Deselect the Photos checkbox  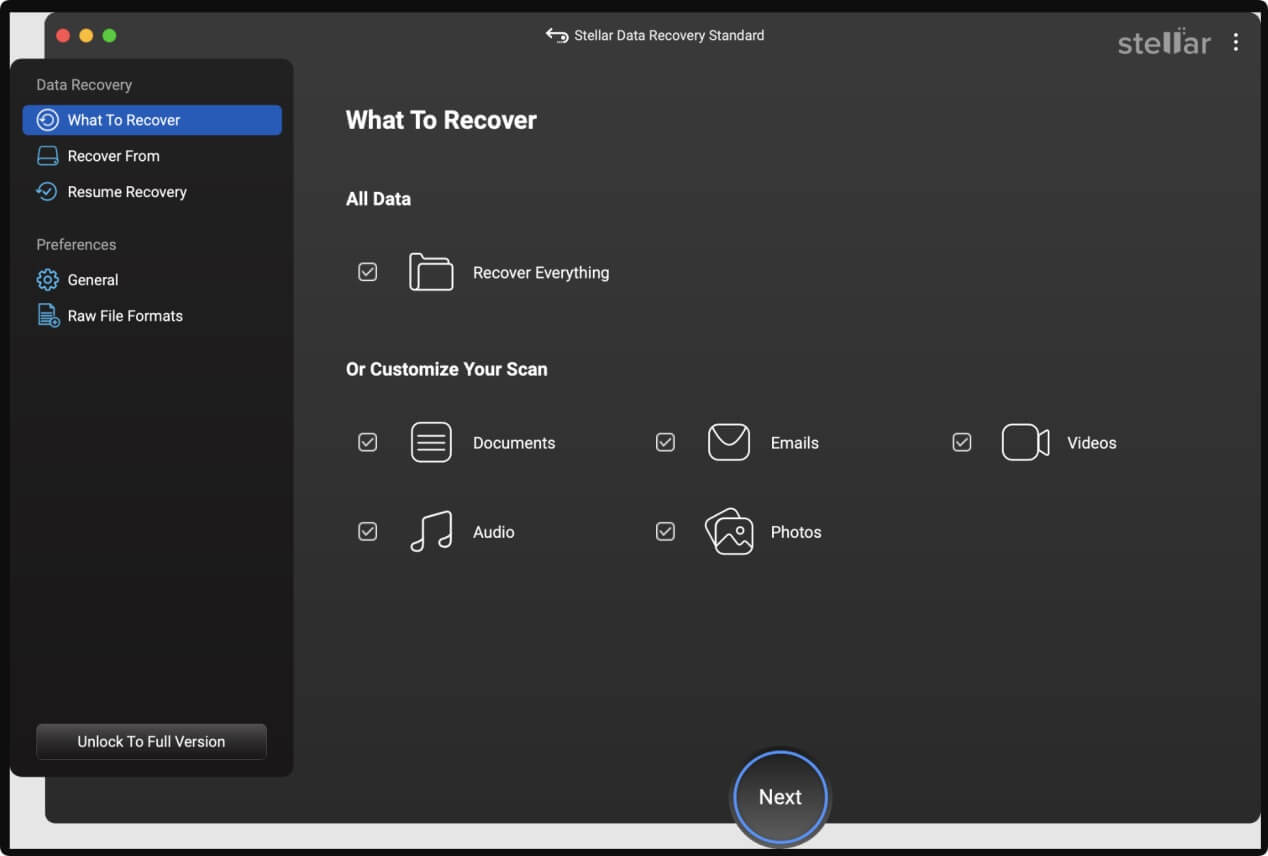pyautogui.click(x=665, y=532)
